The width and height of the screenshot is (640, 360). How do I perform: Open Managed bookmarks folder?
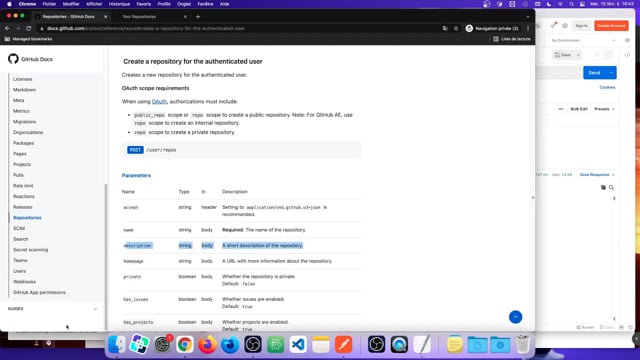(x=29, y=39)
